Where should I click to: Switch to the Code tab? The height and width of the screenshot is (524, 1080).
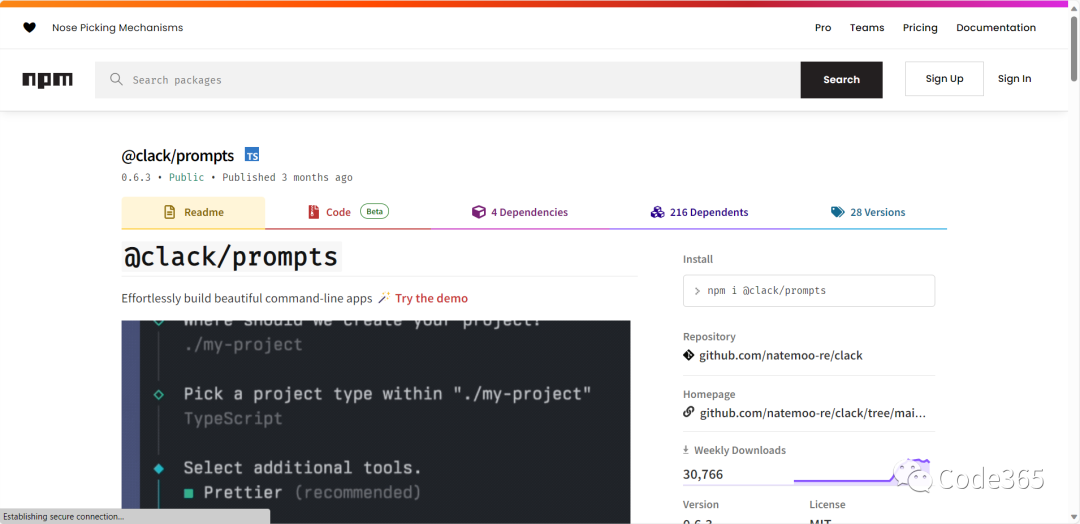[x=348, y=212]
